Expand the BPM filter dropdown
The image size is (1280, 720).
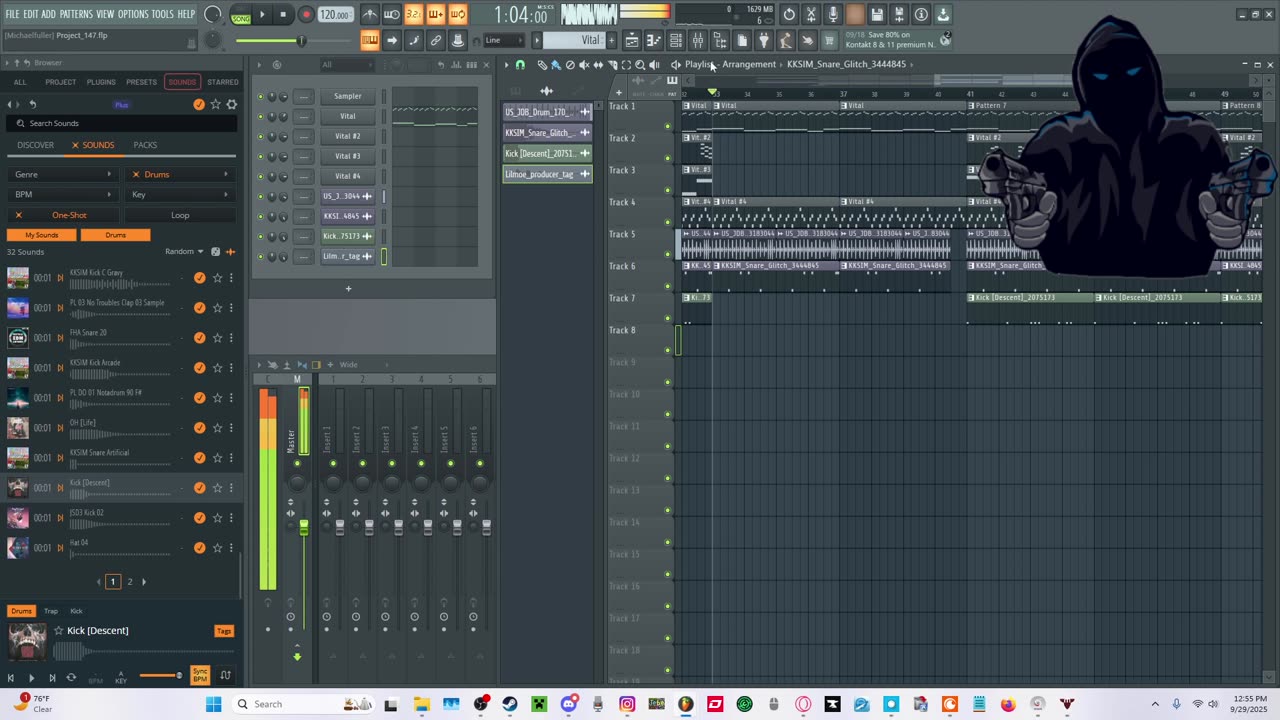point(63,195)
